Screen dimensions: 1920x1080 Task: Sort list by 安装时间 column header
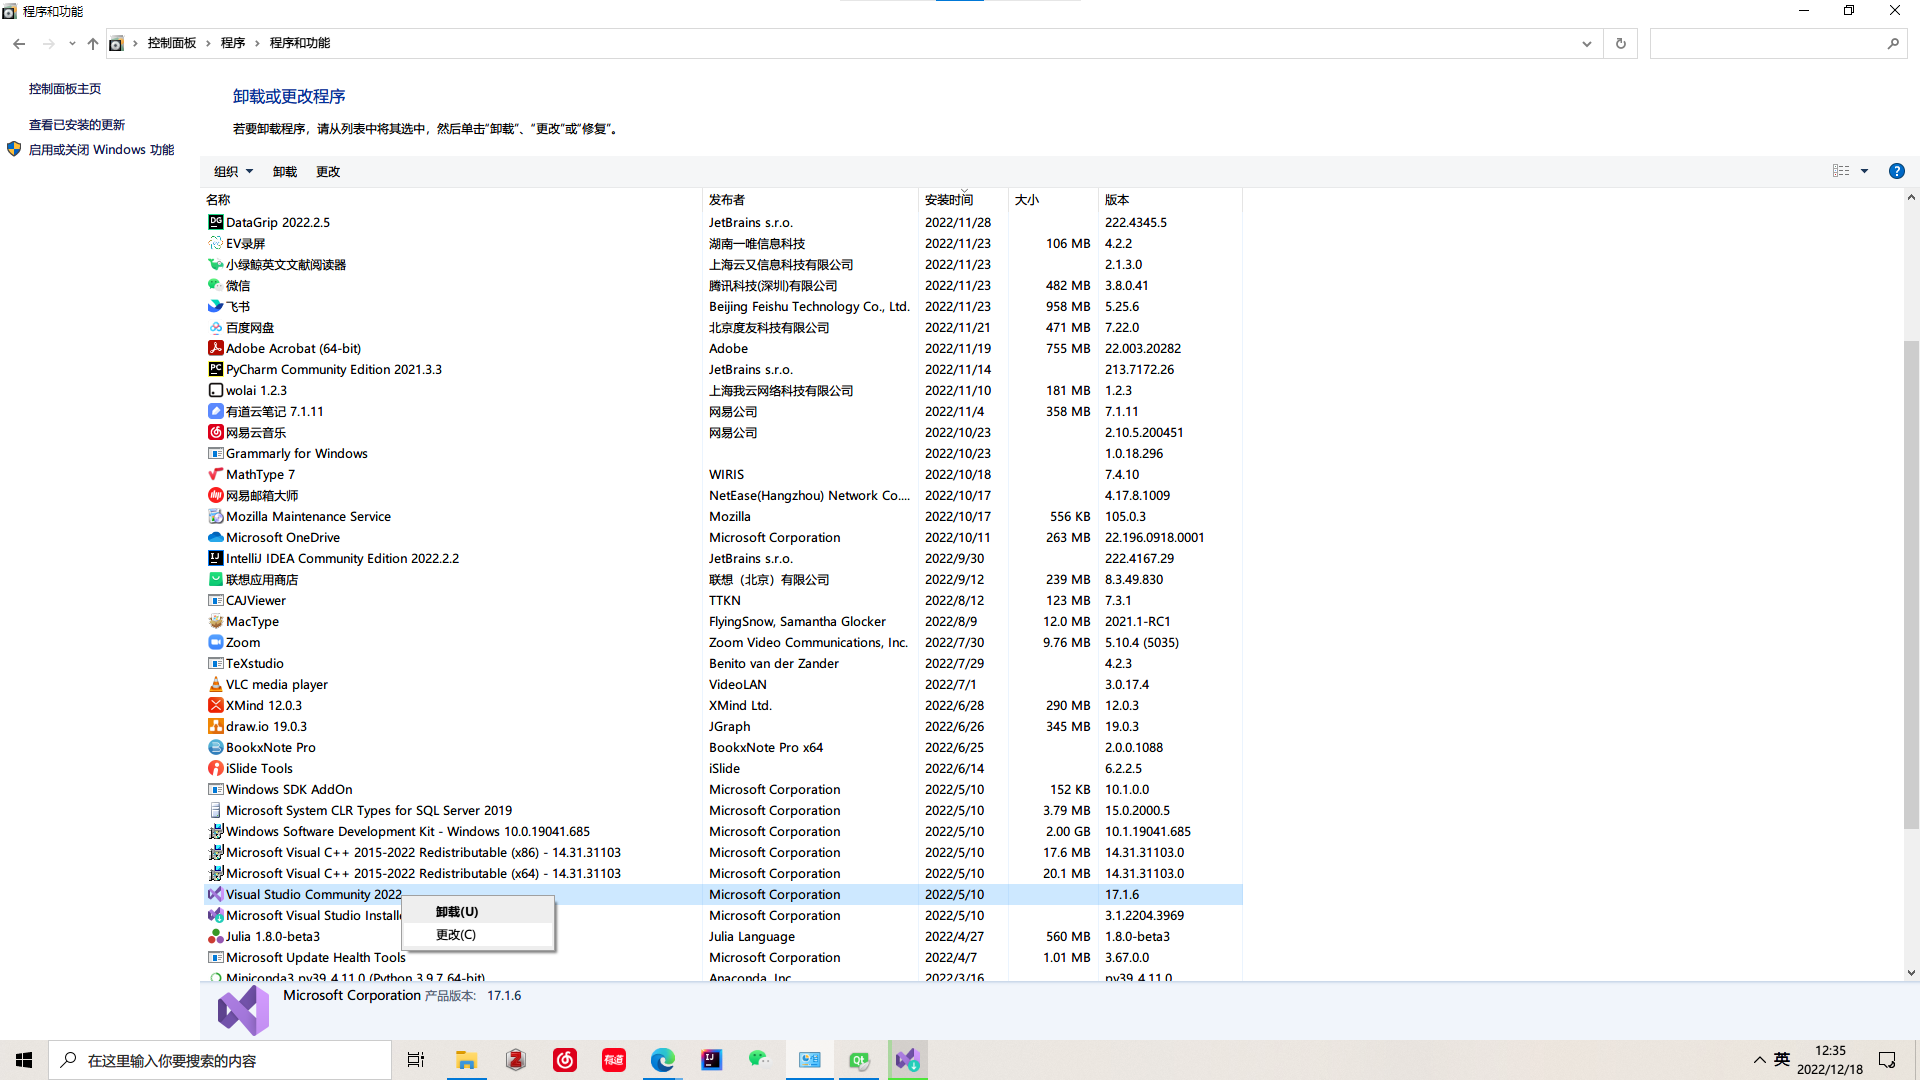948,199
